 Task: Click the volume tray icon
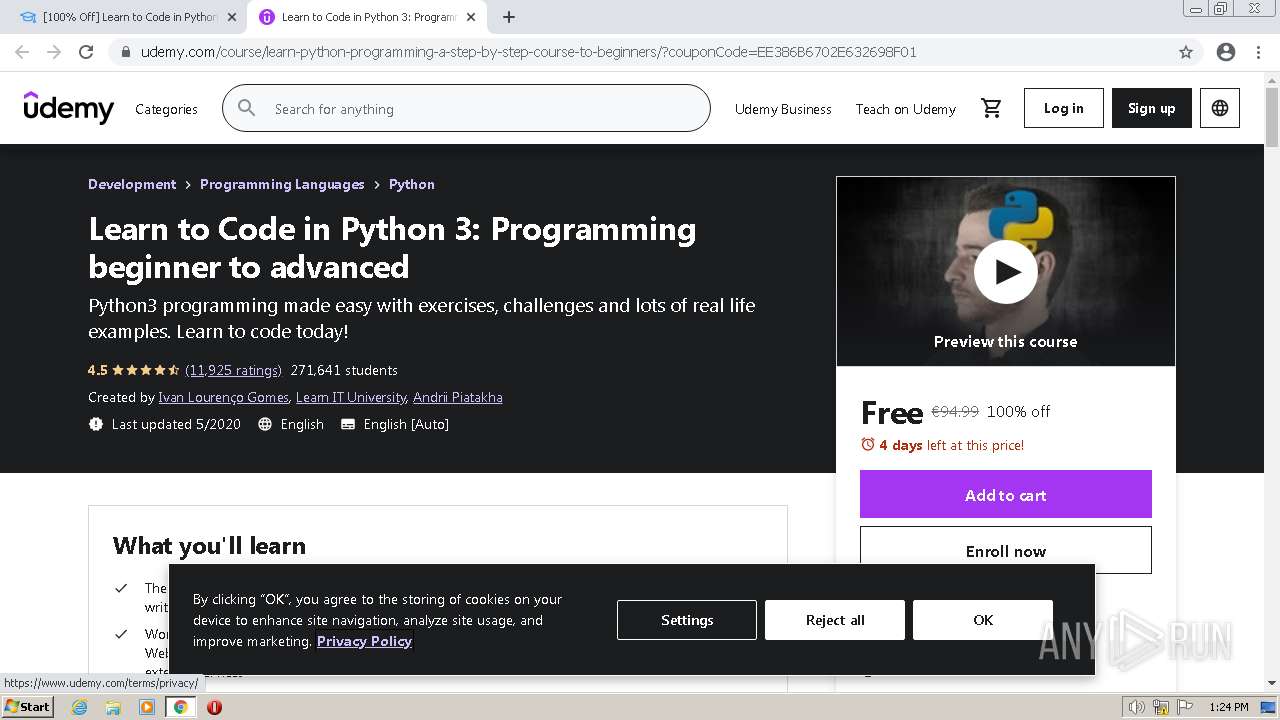click(x=1137, y=707)
